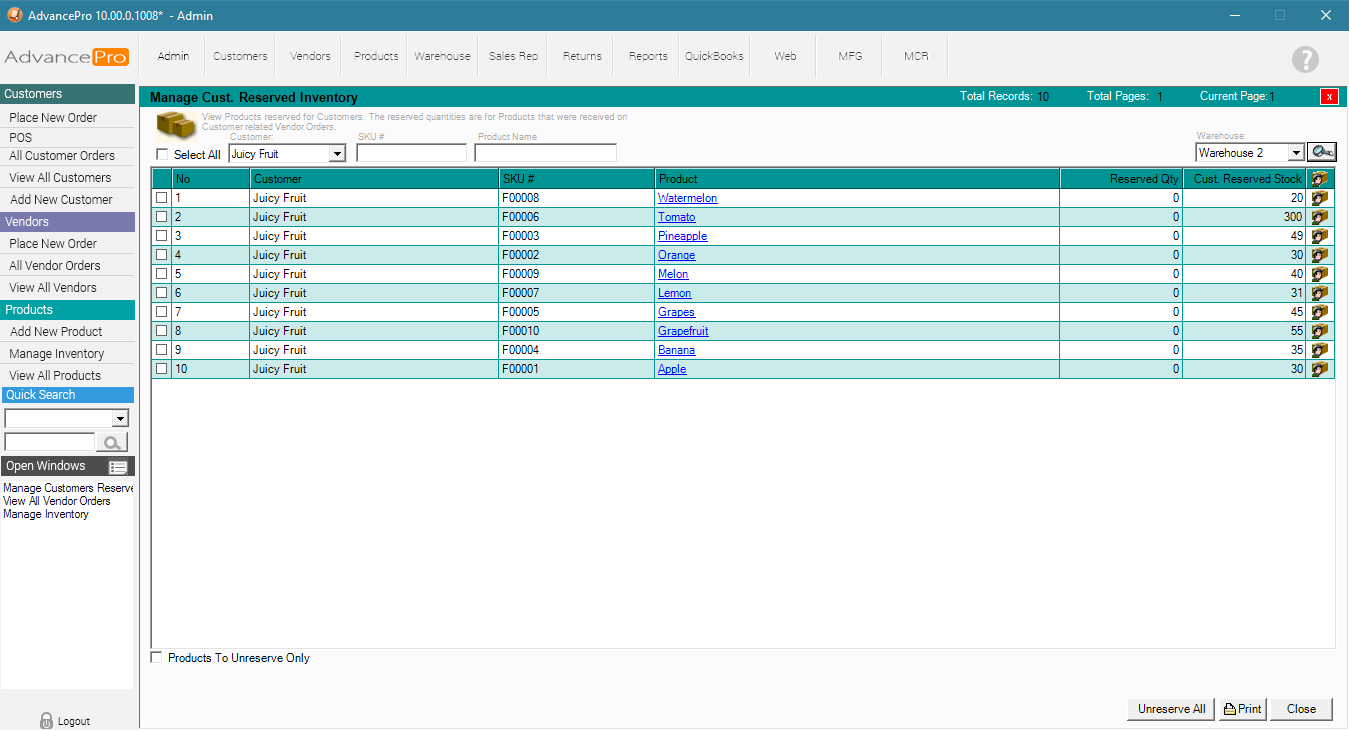The height and width of the screenshot is (730, 1349).
Task: Click the unreserve box icon in Grapefruit row
Action: point(1320,331)
